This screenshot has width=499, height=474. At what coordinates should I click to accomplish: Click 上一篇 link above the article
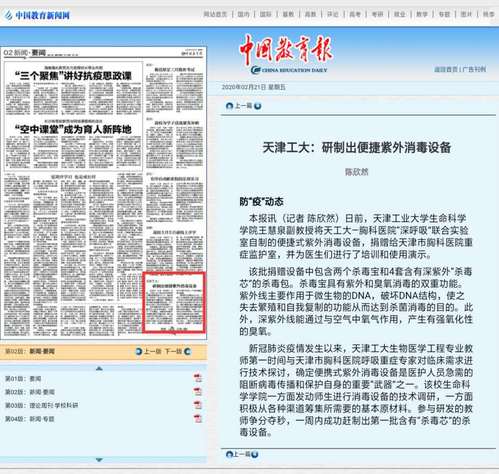[243, 106]
